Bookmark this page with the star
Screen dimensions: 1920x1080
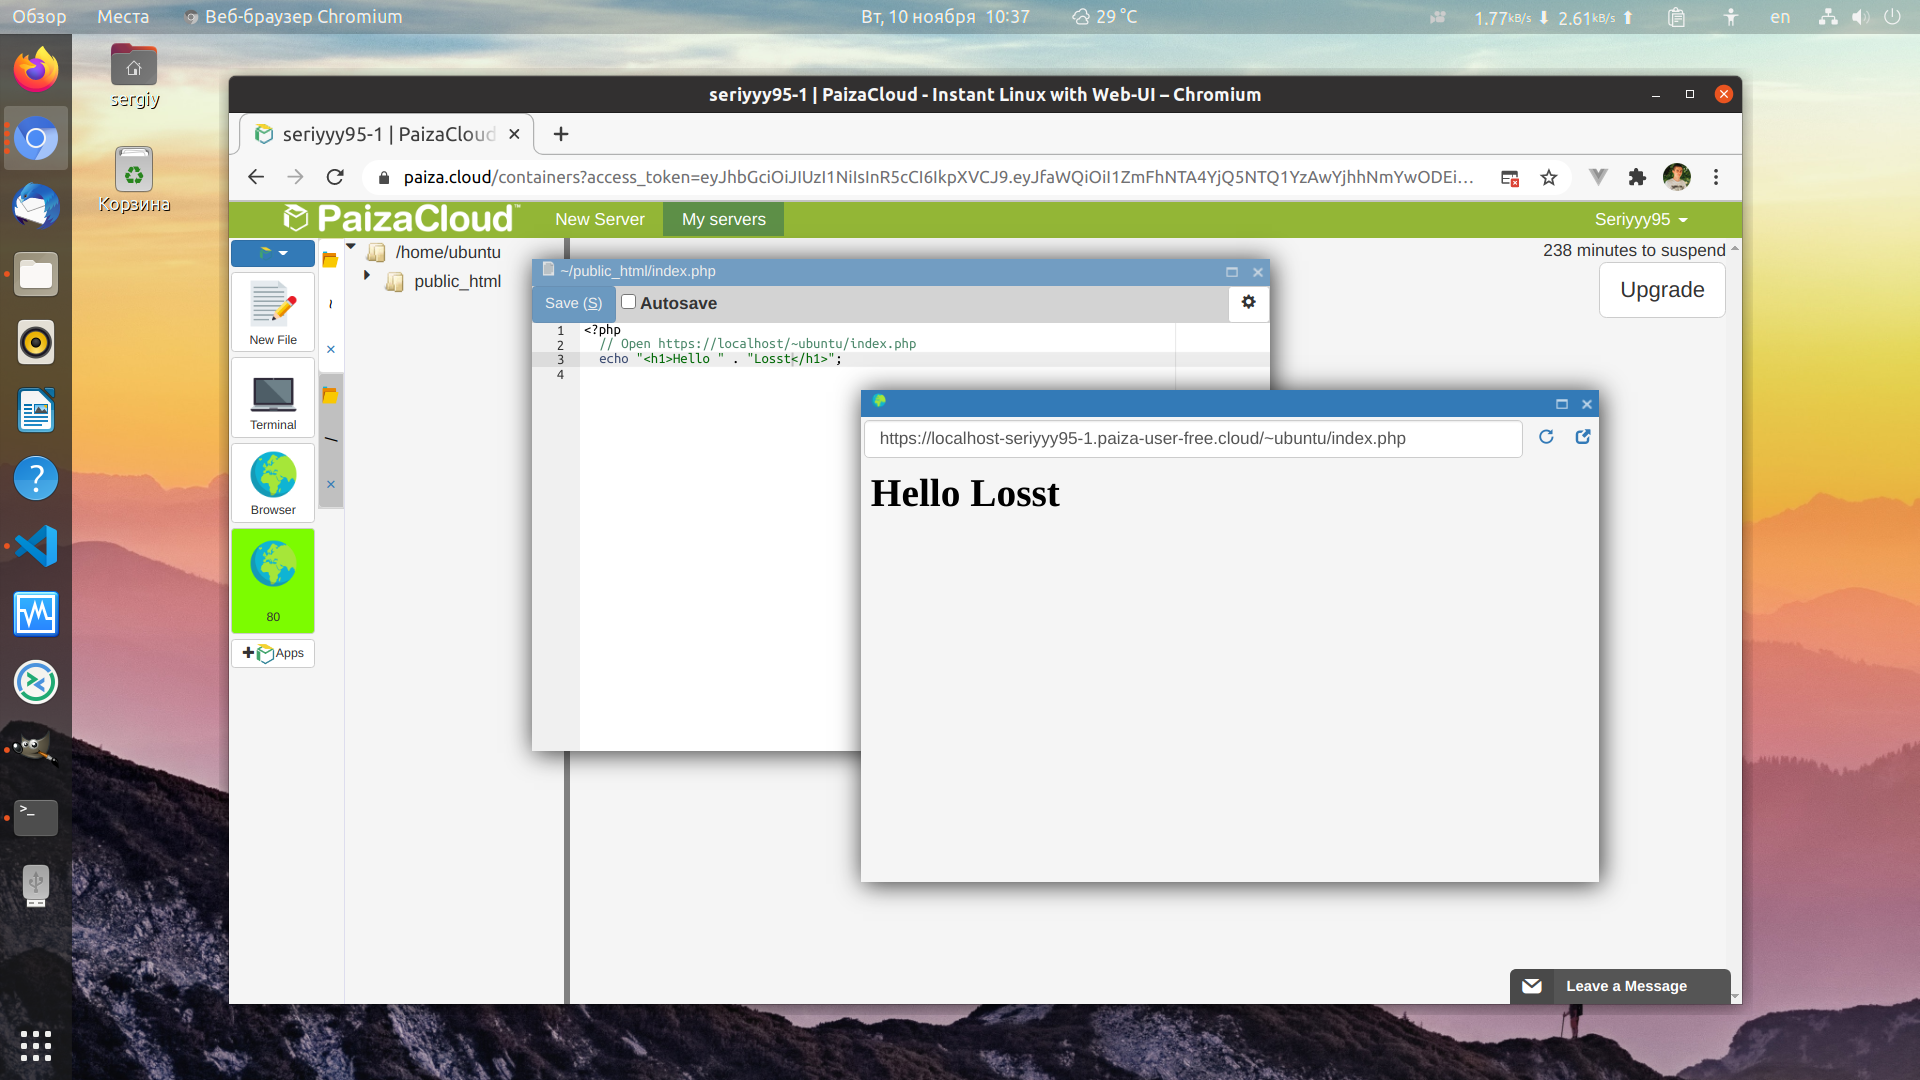1549,177
